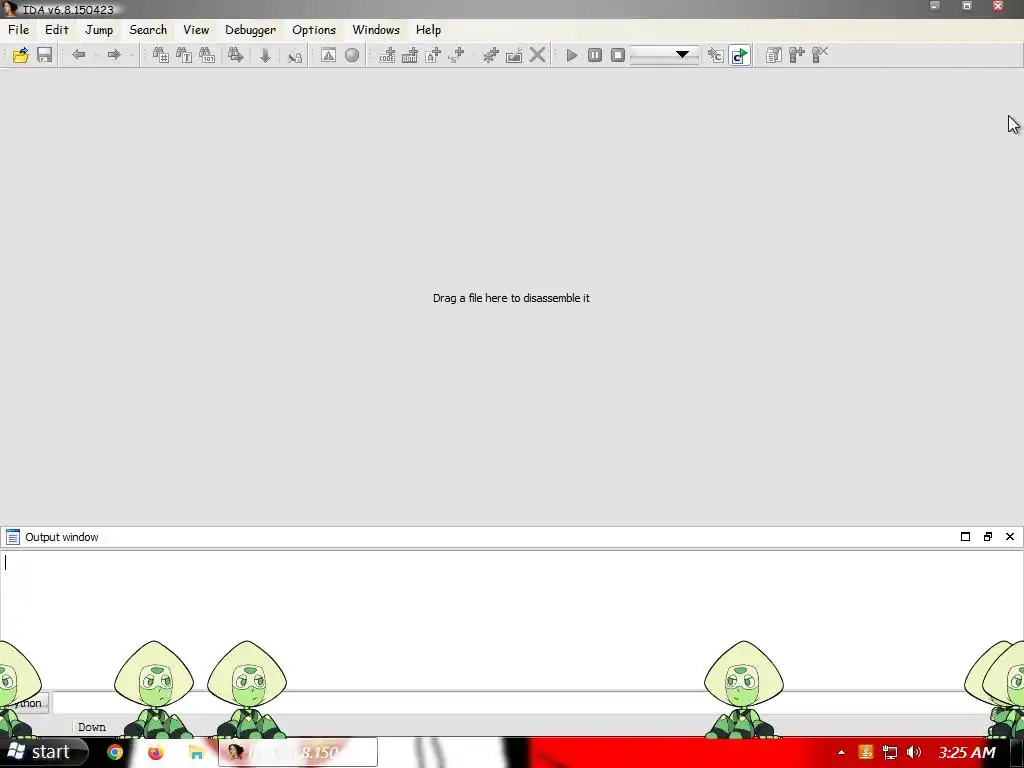The height and width of the screenshot is (768, 1024).
Task: Click the Output window title icon
Action: click(12, 537)
